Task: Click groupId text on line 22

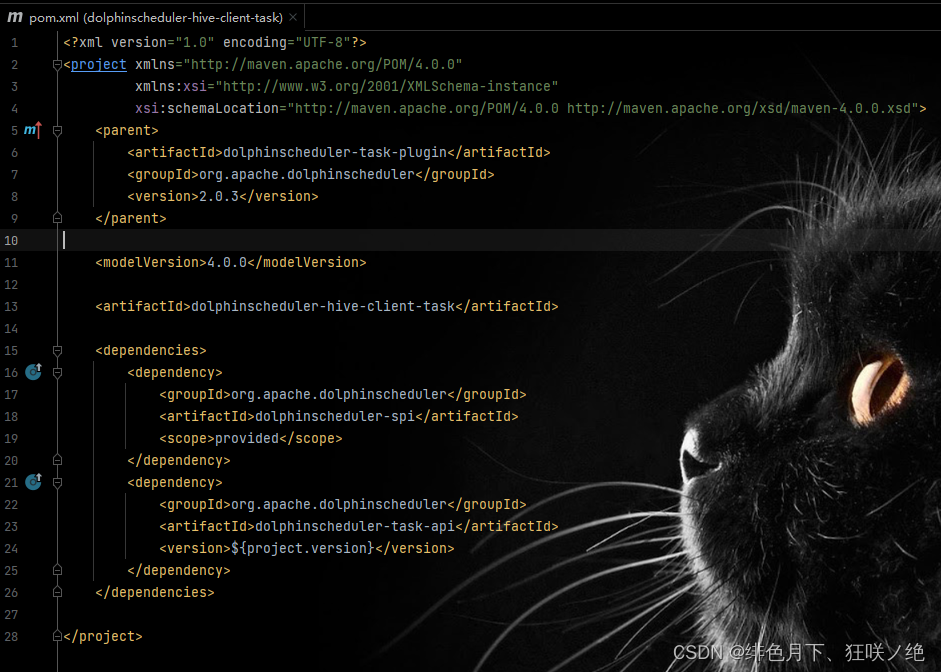Action: tap(338, 505)
